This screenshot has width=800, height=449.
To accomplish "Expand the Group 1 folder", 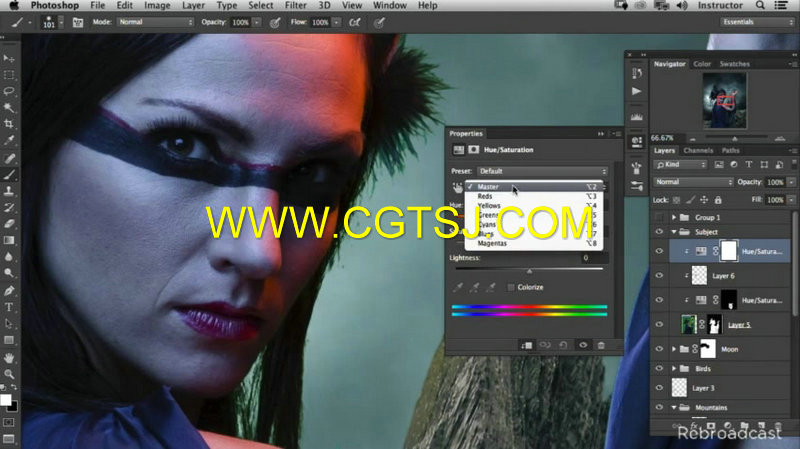I will [x=674, y=217].
